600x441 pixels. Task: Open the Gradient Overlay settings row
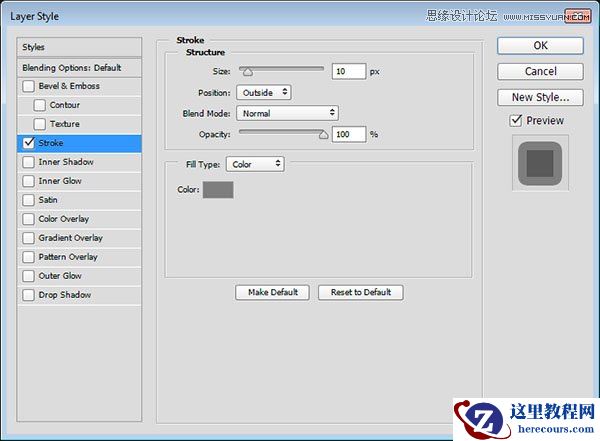(x=79, y=238)
